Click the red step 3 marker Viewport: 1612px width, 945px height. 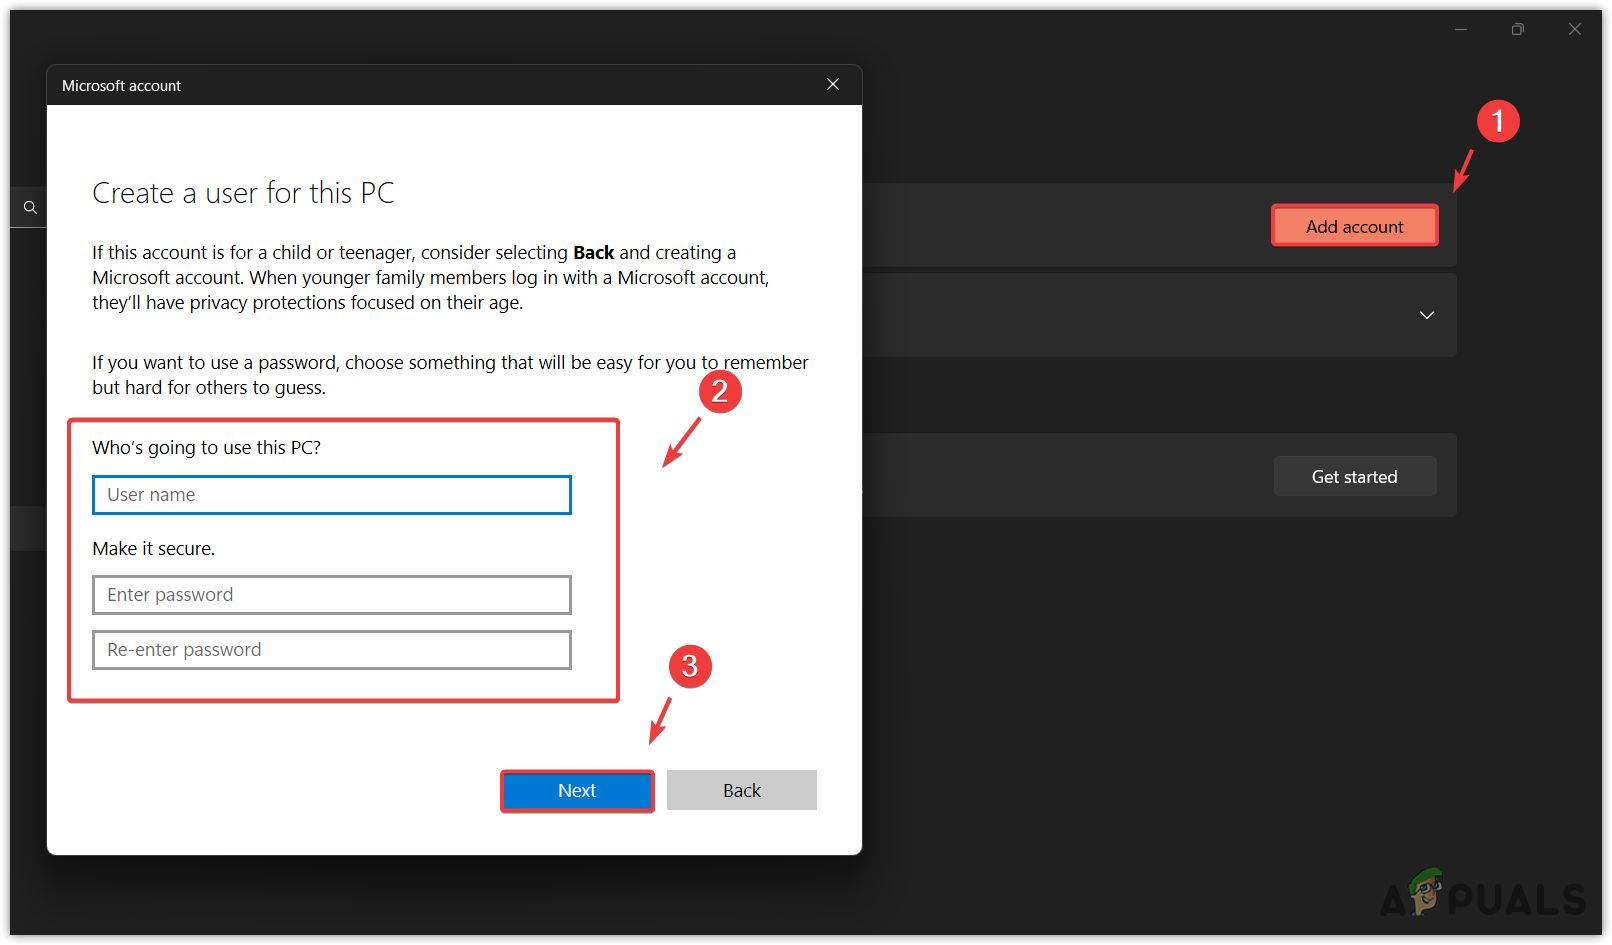click(690, 666)
